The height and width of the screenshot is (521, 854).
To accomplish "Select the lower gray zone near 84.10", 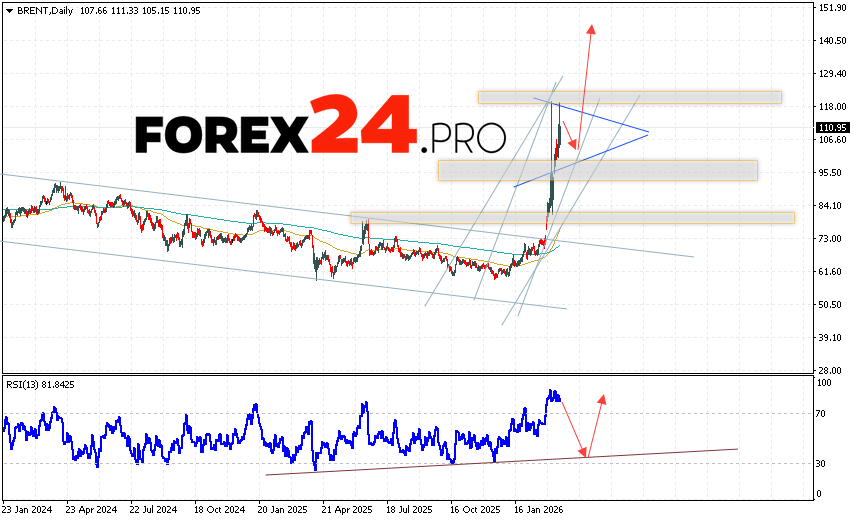I will coord(571,217).
